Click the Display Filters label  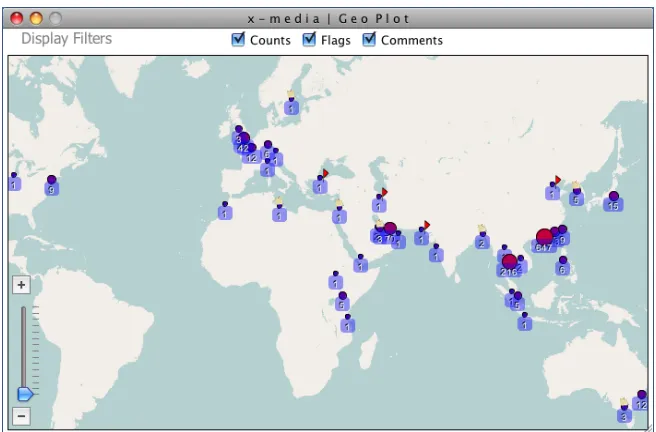(67, 38)
